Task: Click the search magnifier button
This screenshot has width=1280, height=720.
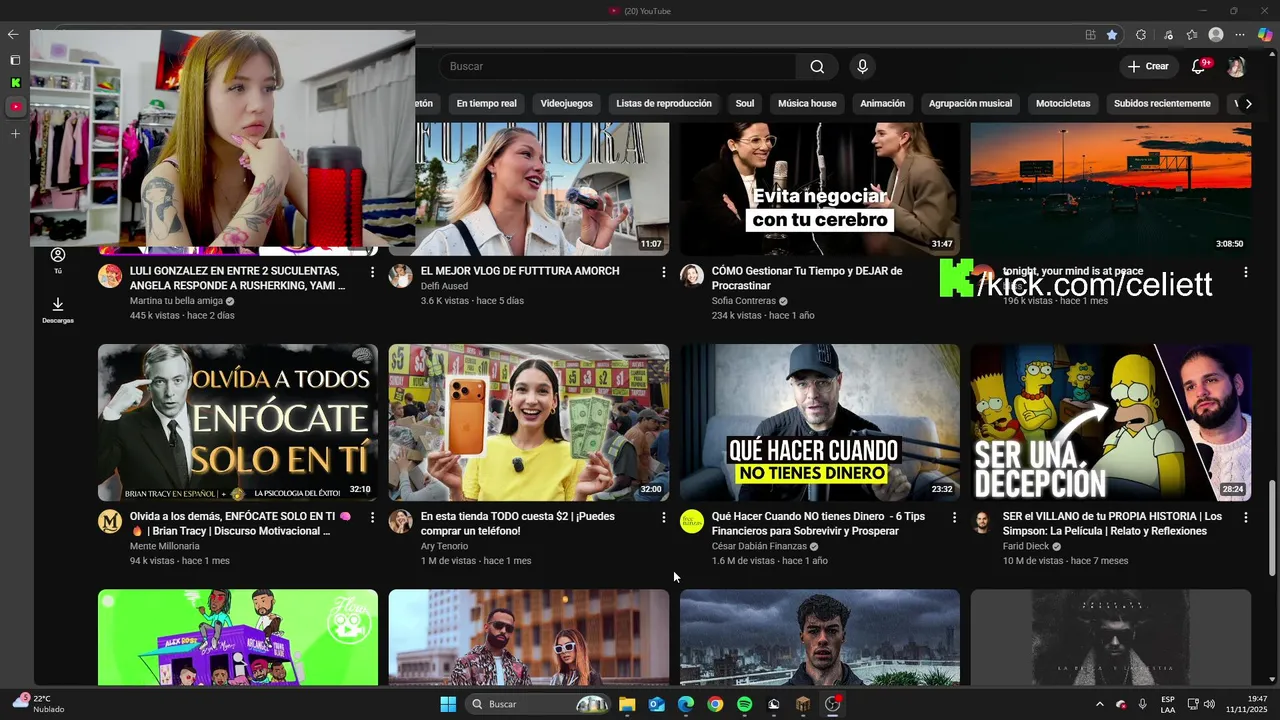Action: (817, 67)
